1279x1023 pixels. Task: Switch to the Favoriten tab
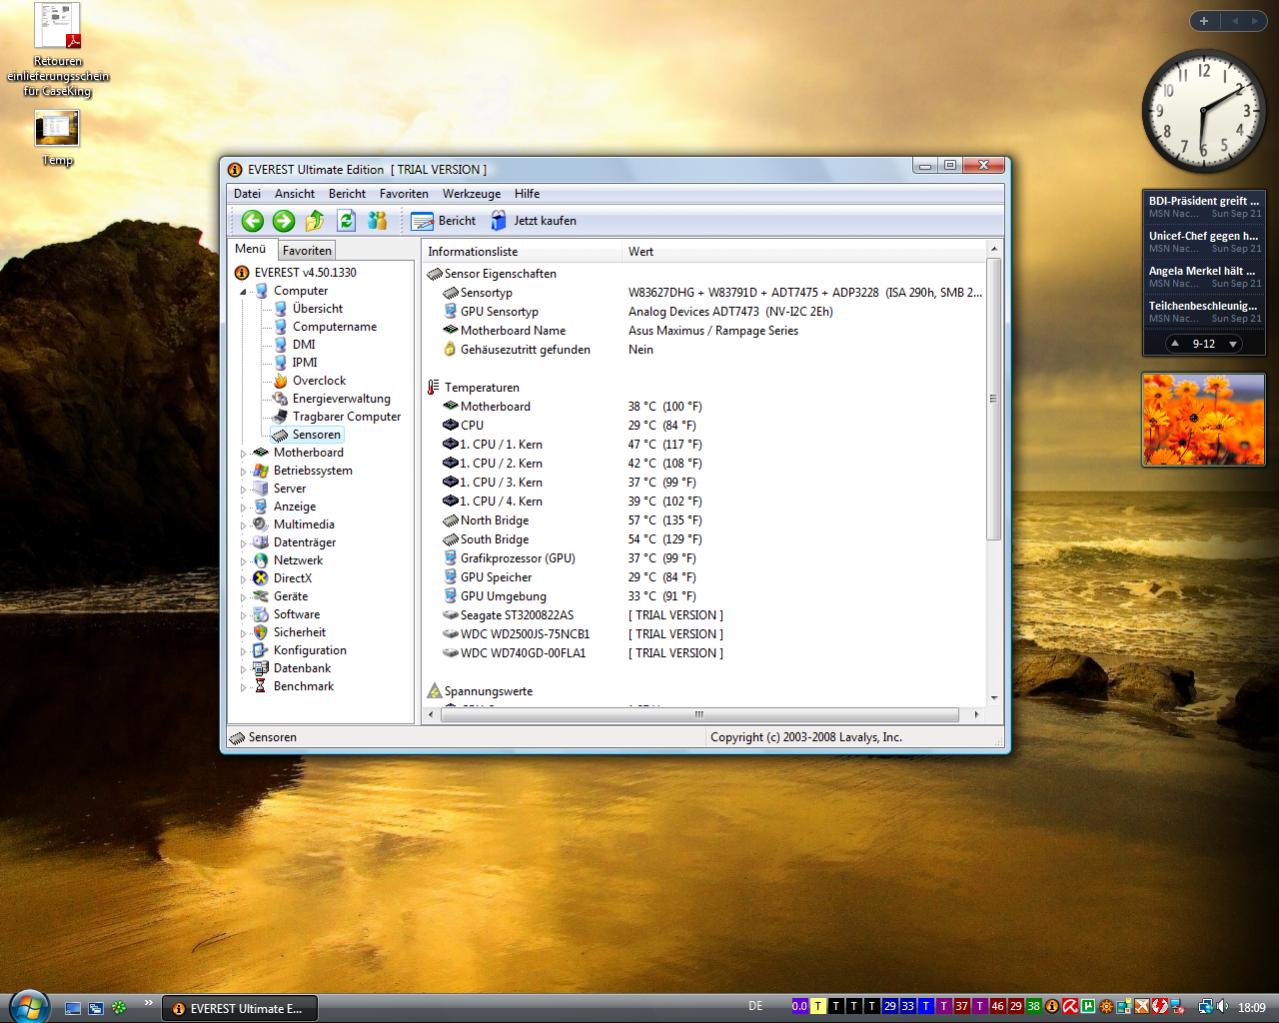point(306,251)
